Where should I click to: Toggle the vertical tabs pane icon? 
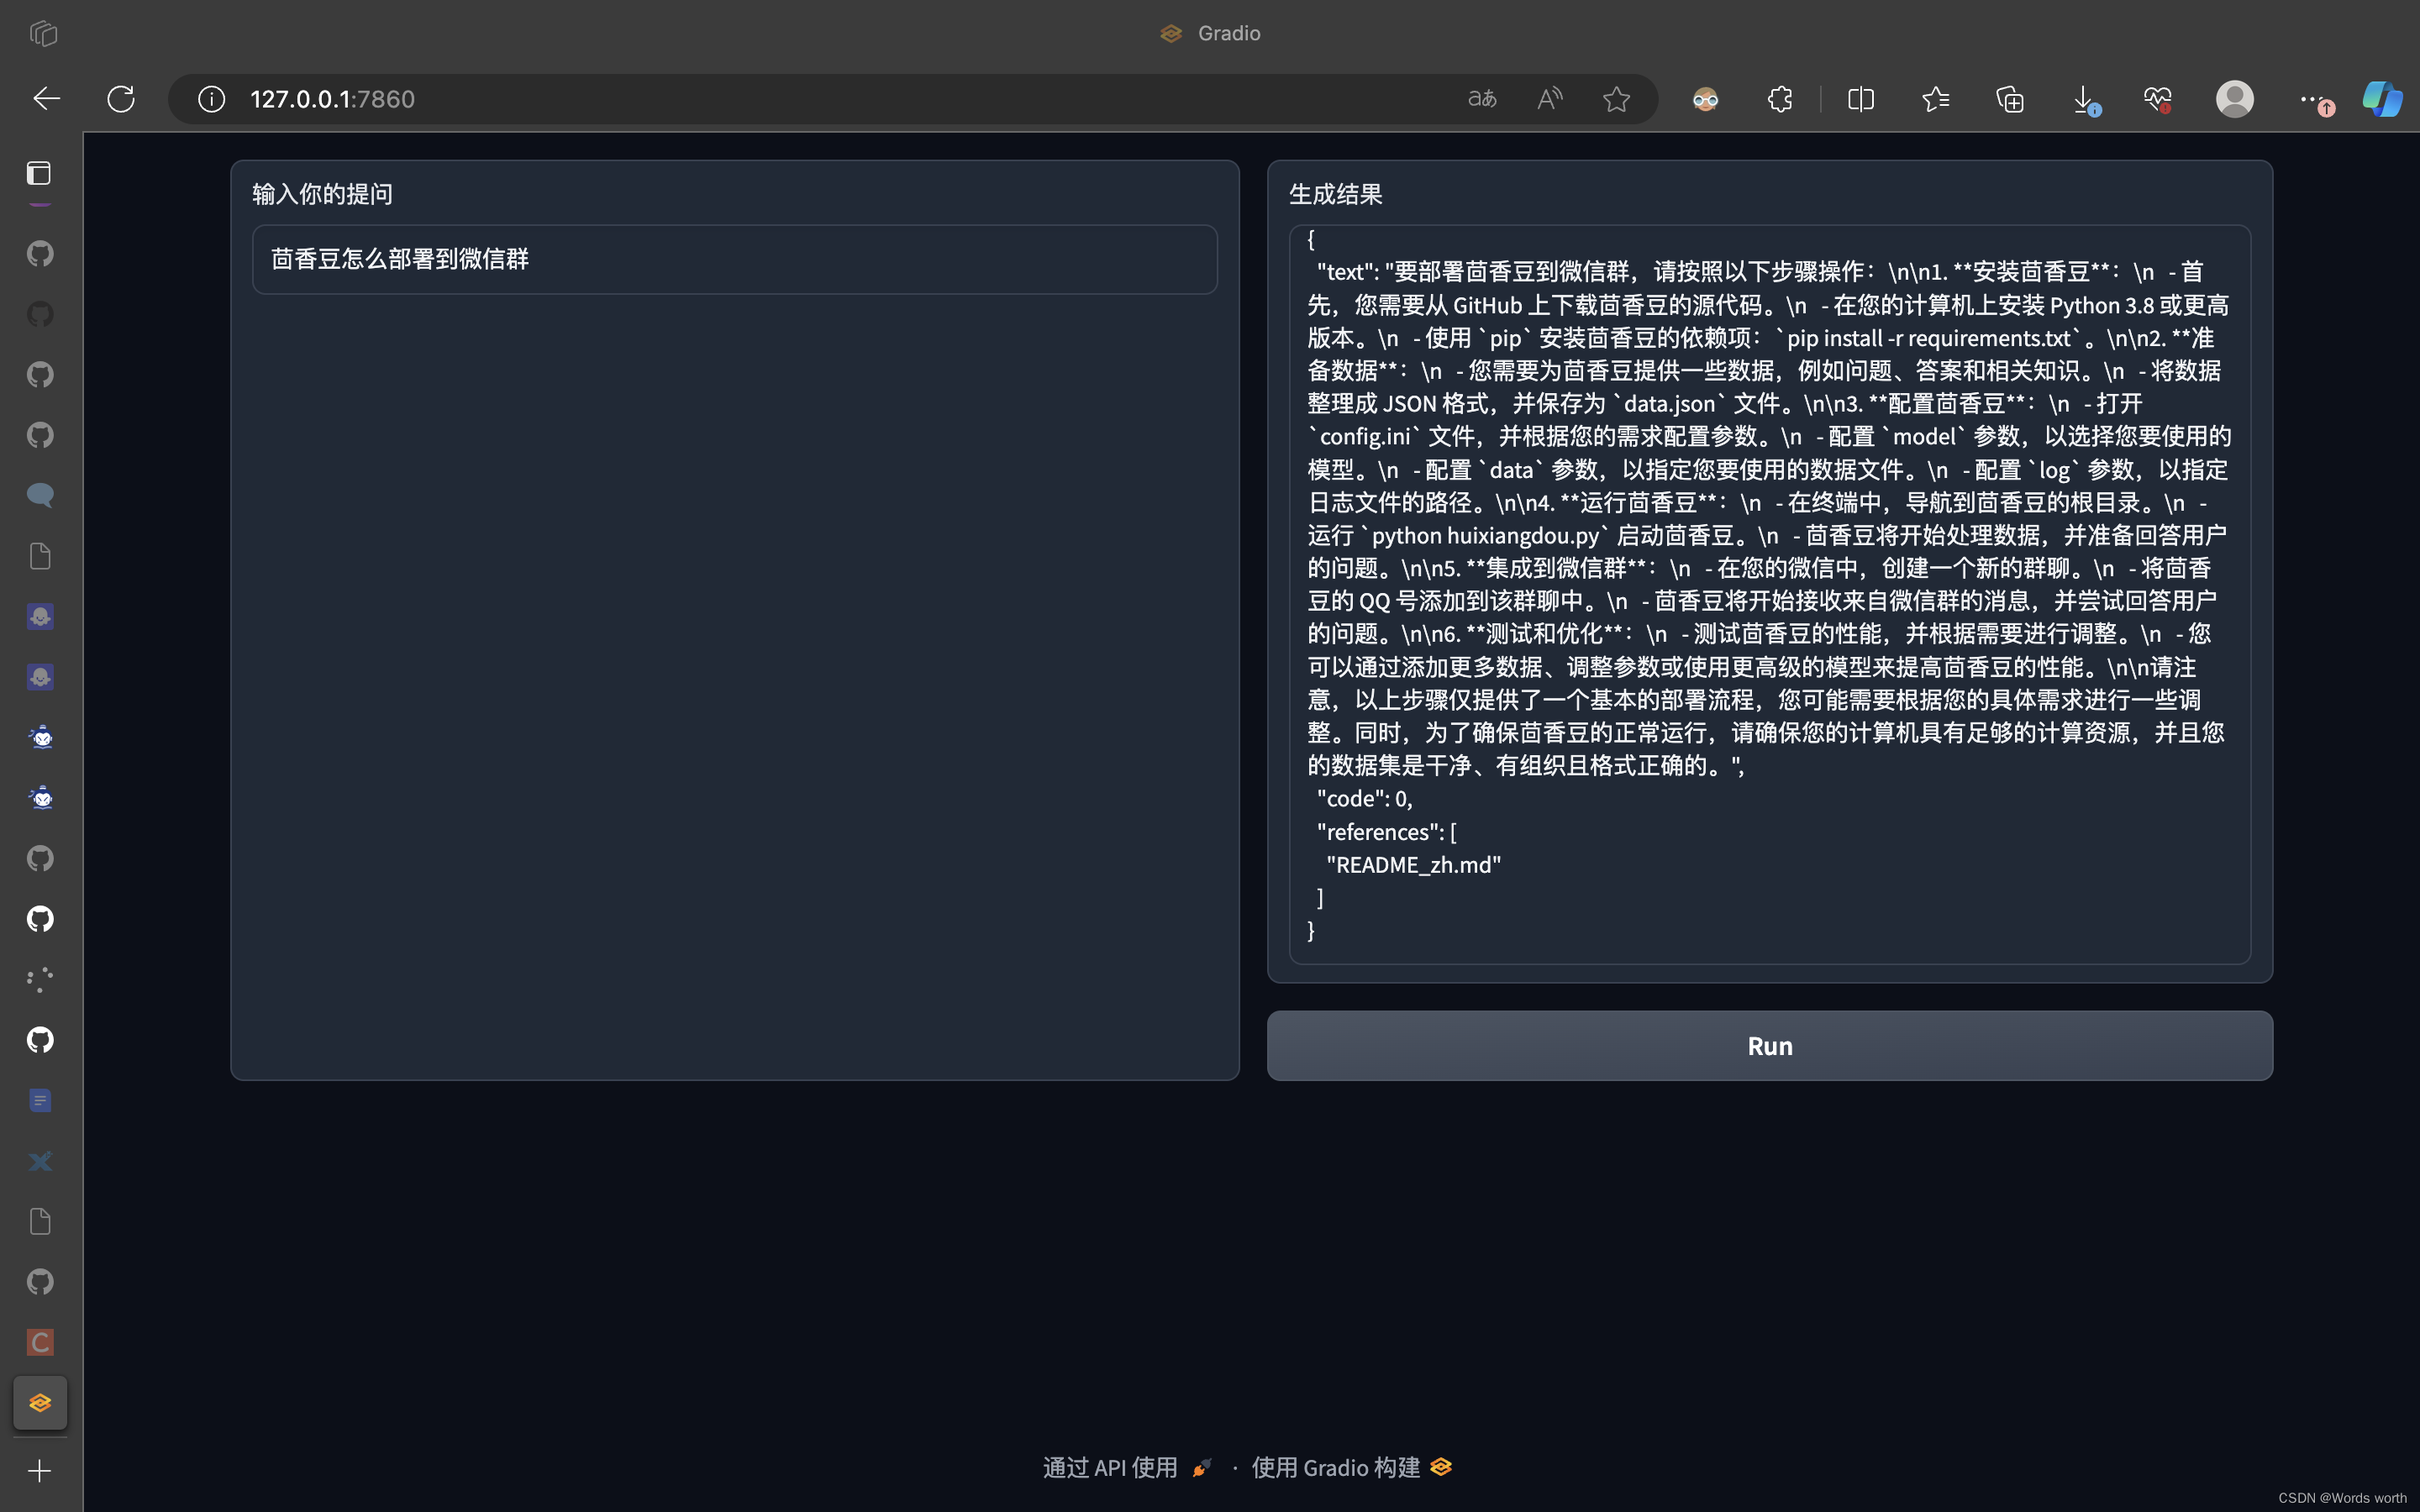coord(39,174)
